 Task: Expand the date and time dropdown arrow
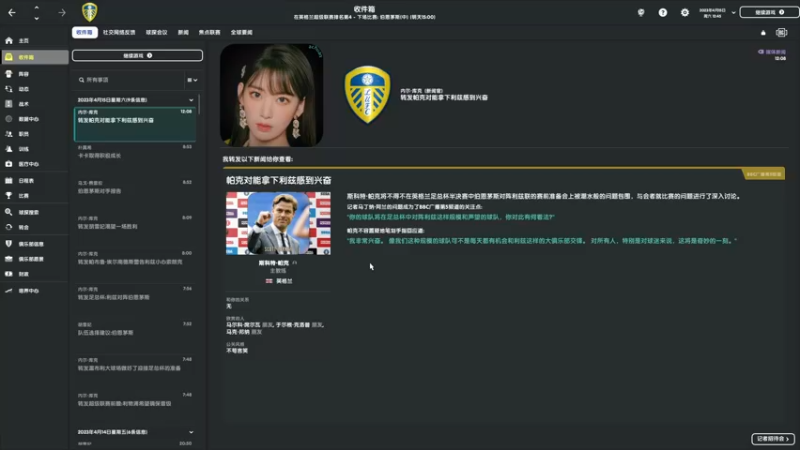pyautogui.click(x=734, y=12)
